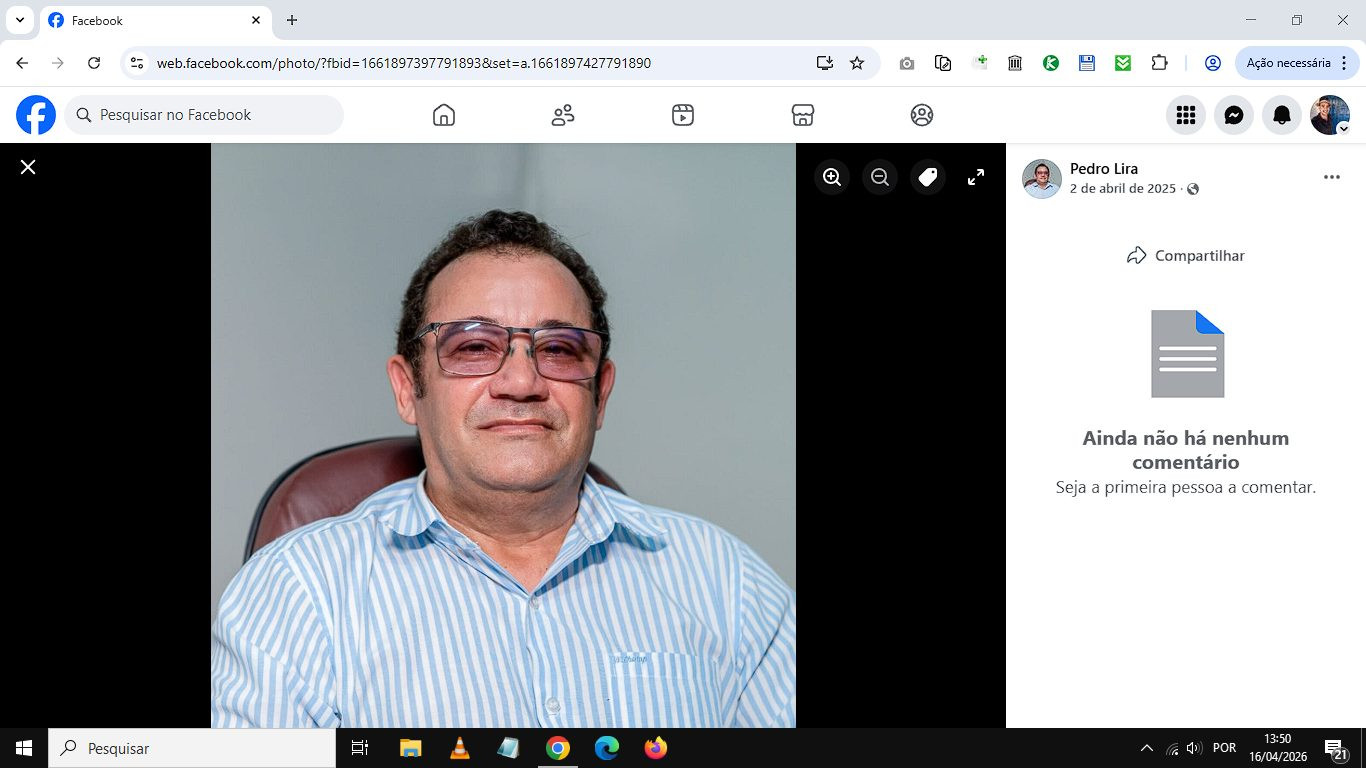Zoom out of the photo
1366x768 pixels.
coord(880,177)
